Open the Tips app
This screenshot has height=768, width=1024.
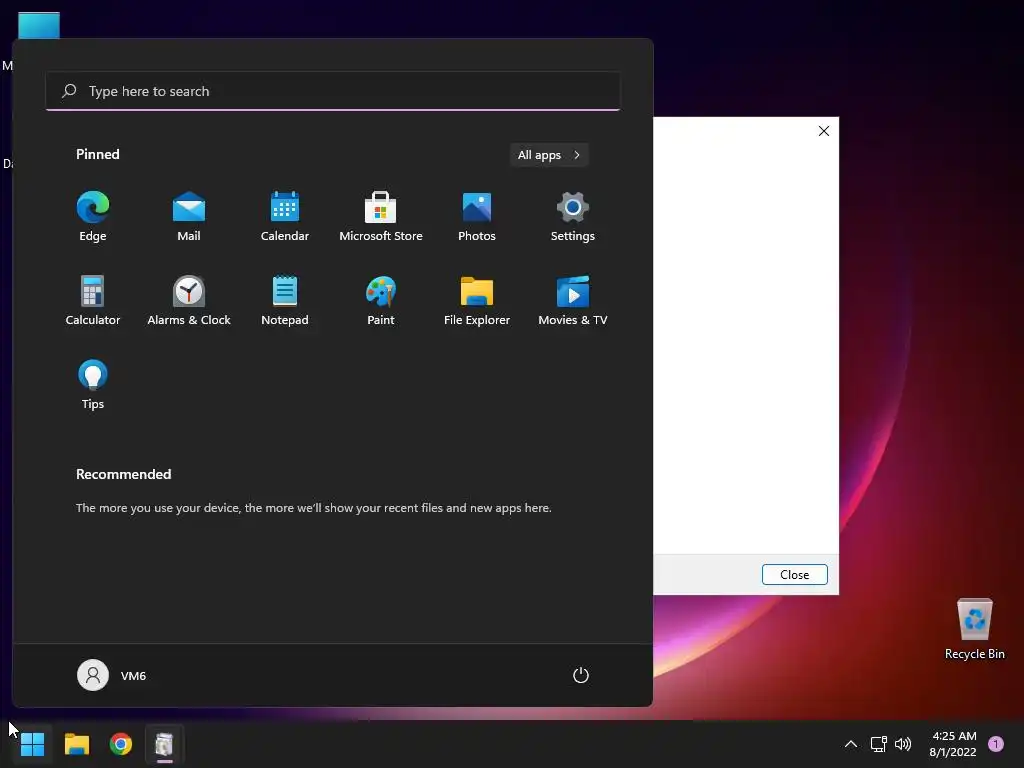point(93,385)
